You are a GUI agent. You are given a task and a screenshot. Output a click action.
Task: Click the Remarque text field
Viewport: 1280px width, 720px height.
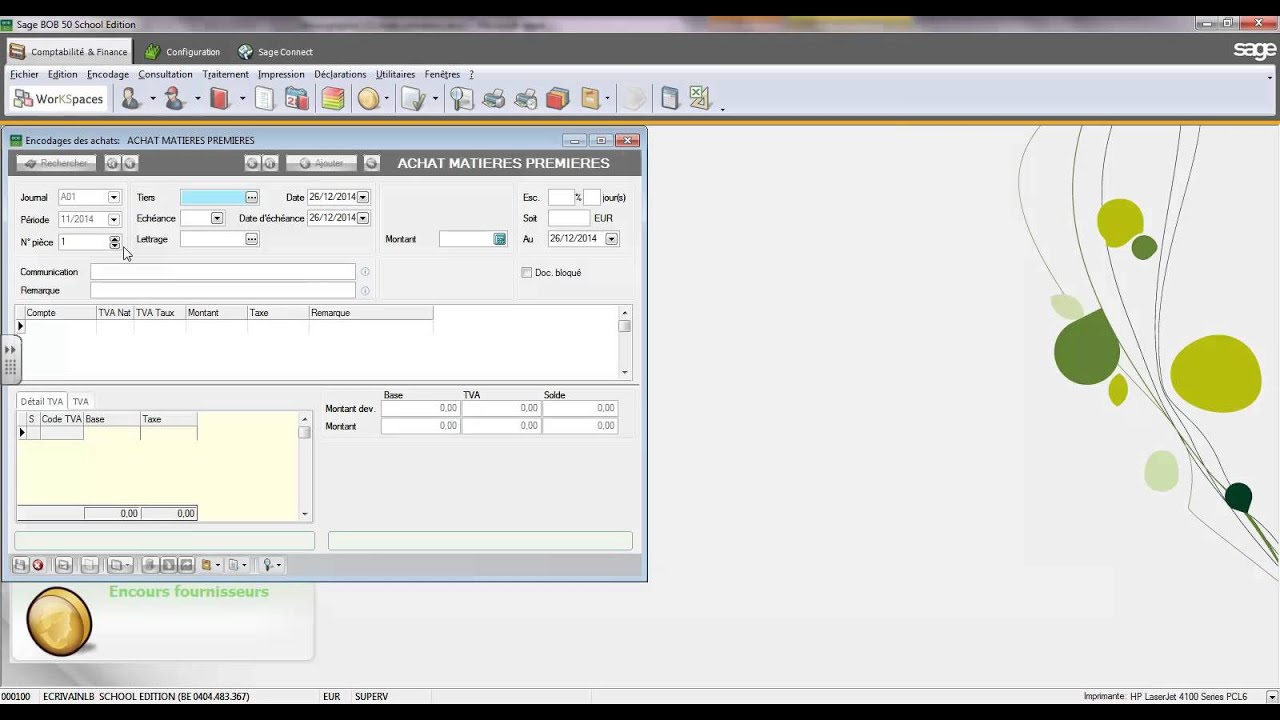pyautogui.click(x=223, y=291)
